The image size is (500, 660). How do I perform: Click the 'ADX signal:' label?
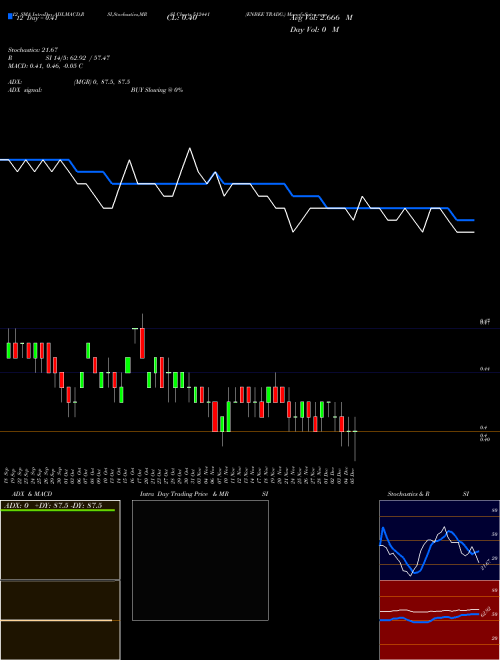[24, 90]
